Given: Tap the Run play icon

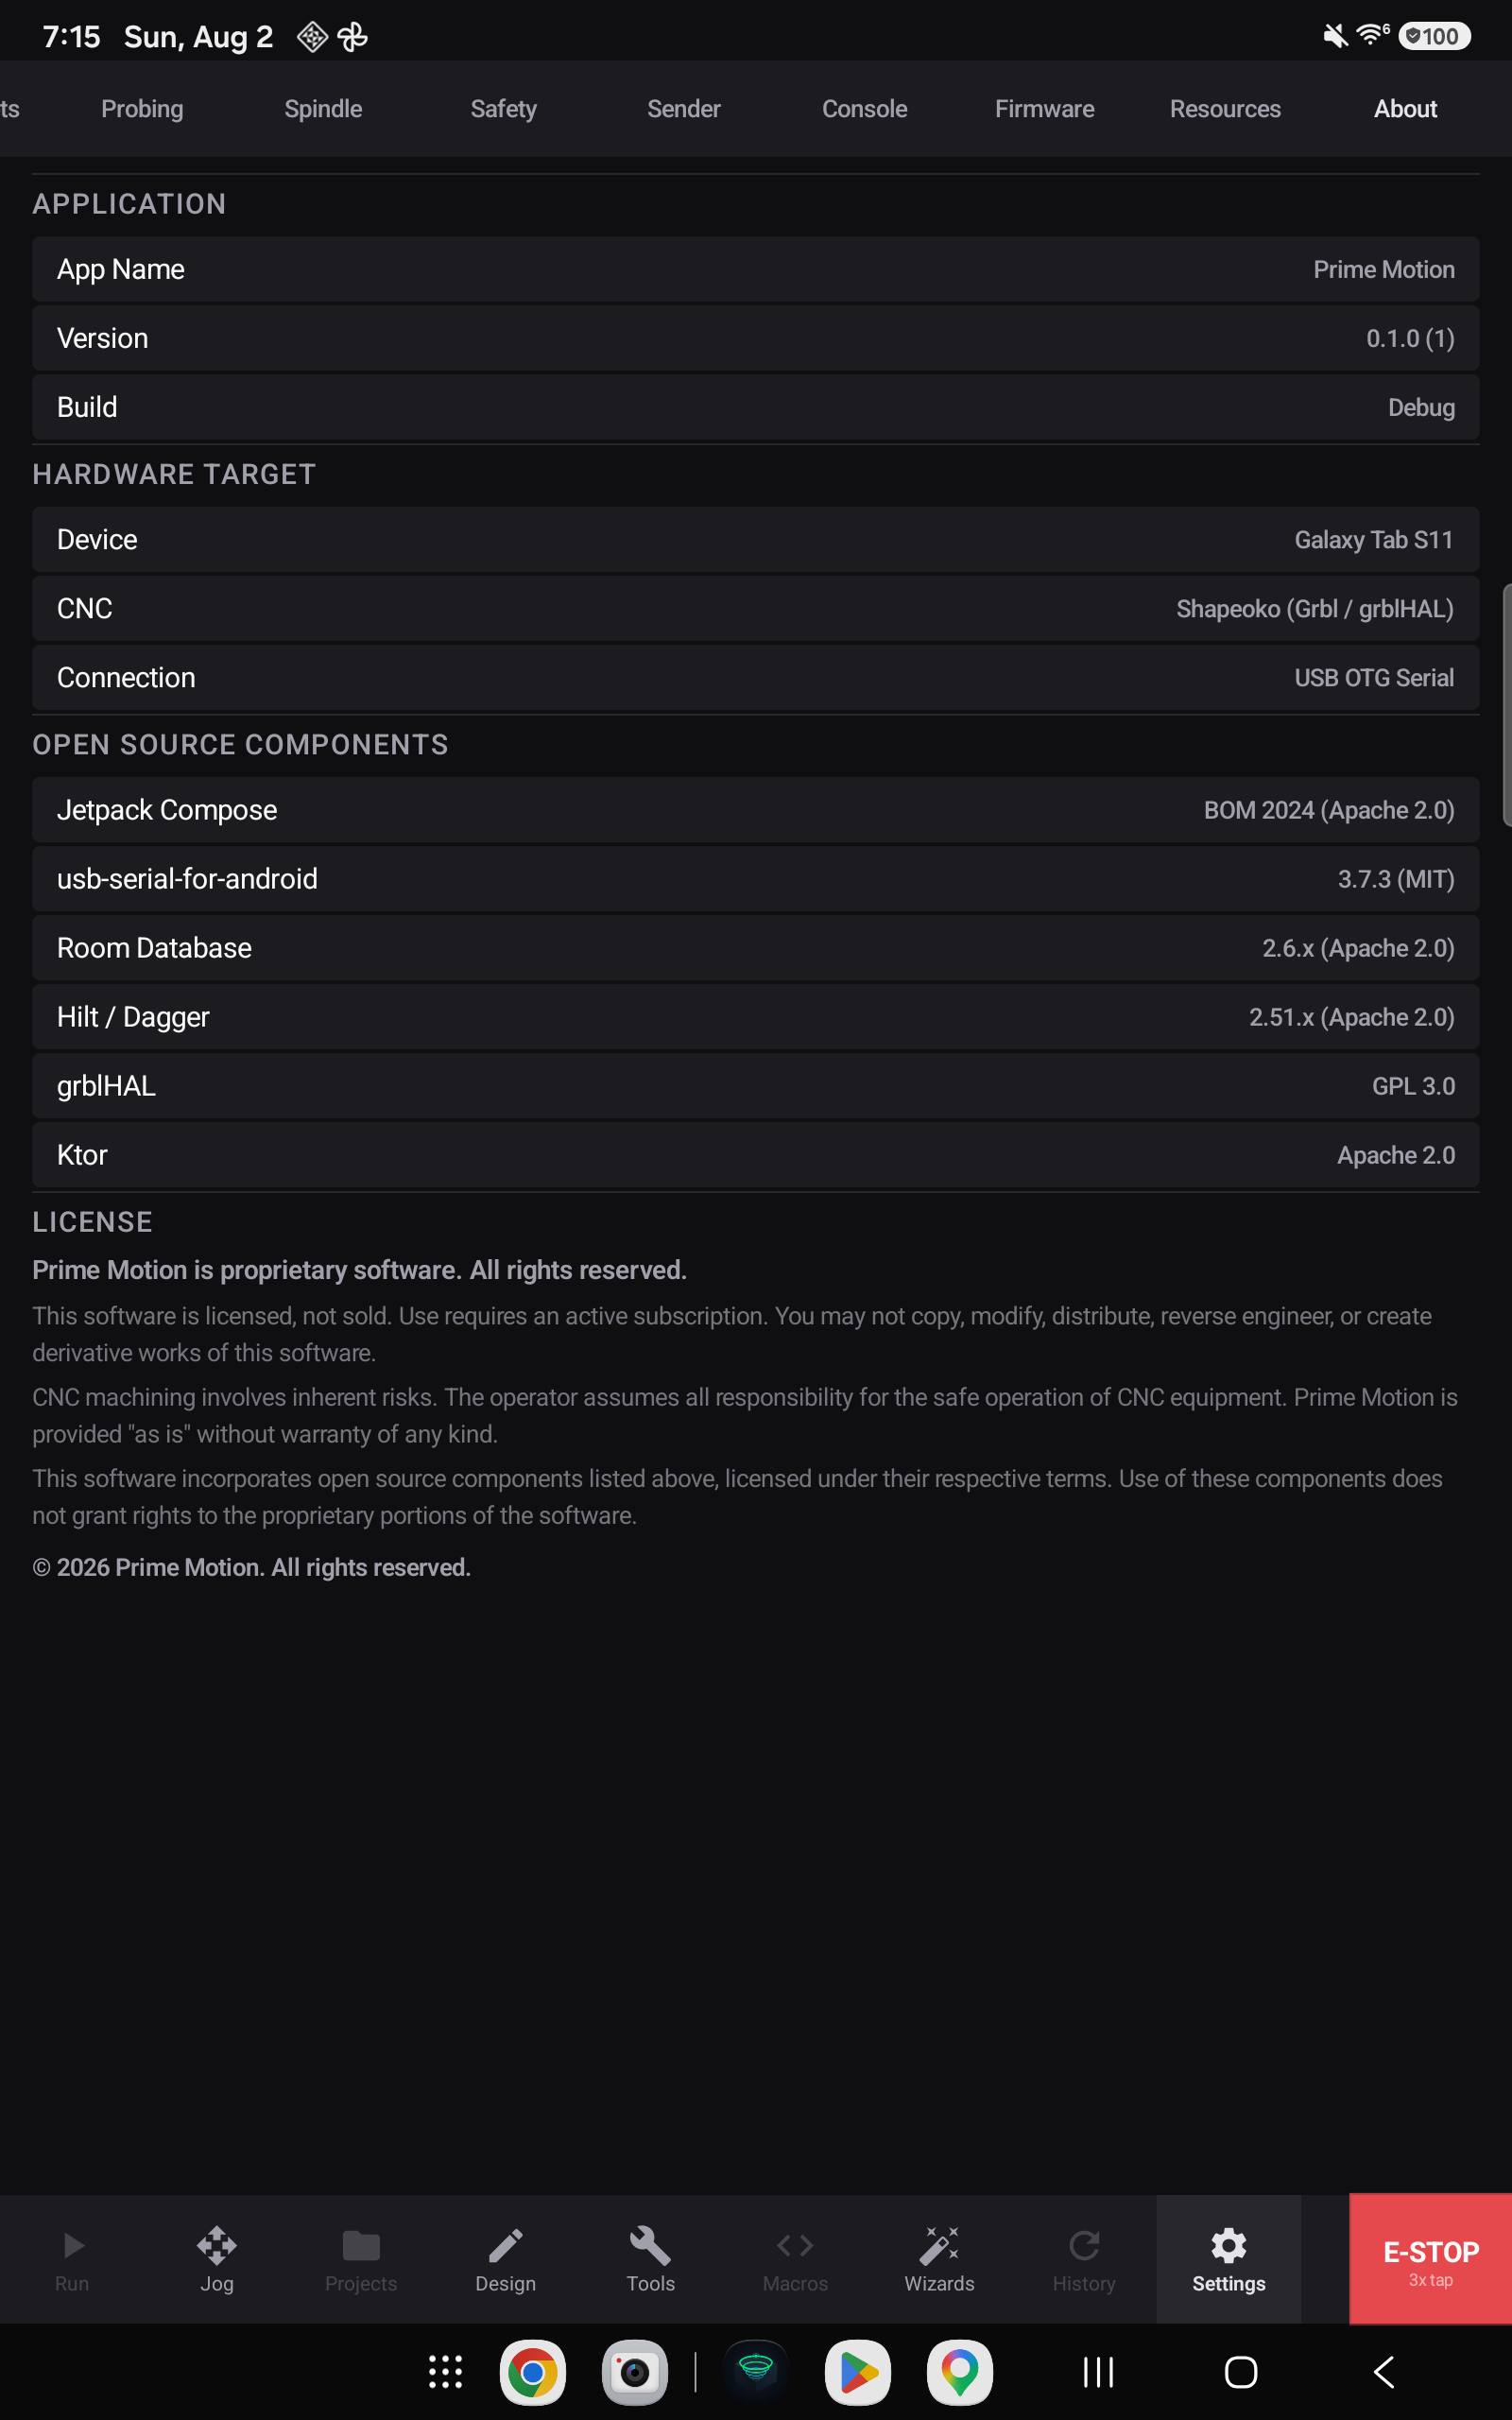Looking at the screenshot, I should point(72,2245).
